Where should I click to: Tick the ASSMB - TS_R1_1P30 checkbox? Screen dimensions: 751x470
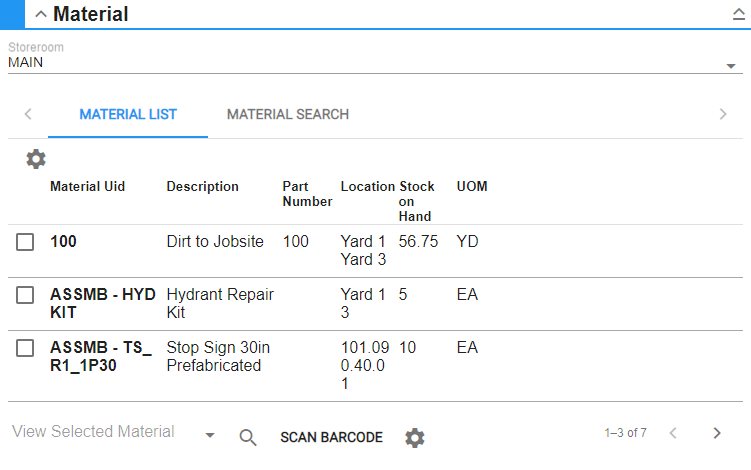point(26,348)
